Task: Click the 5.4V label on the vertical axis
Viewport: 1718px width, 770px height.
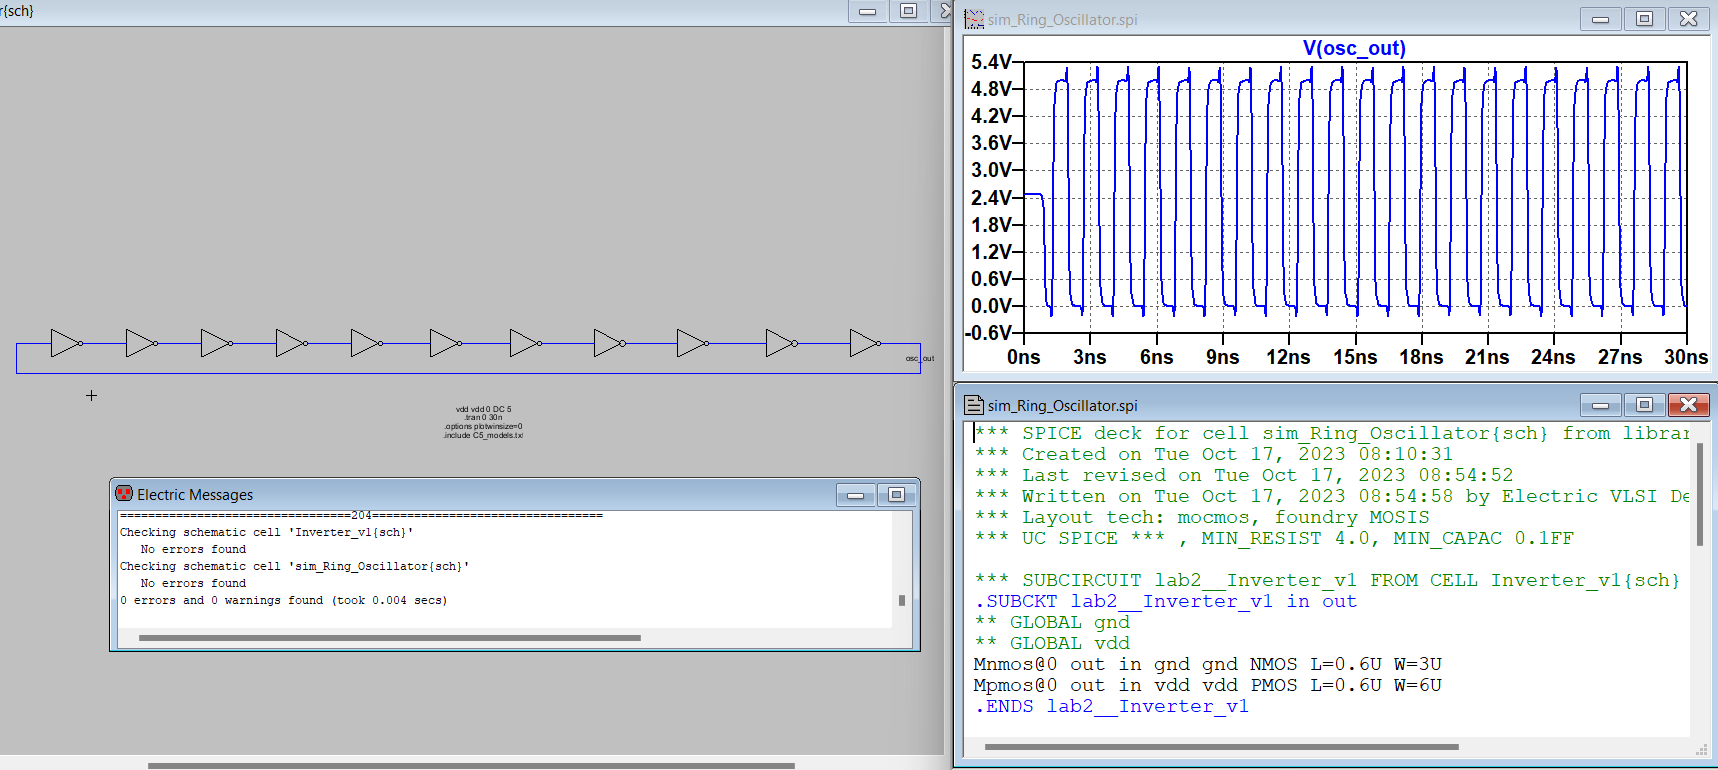Action: [991, 62]
